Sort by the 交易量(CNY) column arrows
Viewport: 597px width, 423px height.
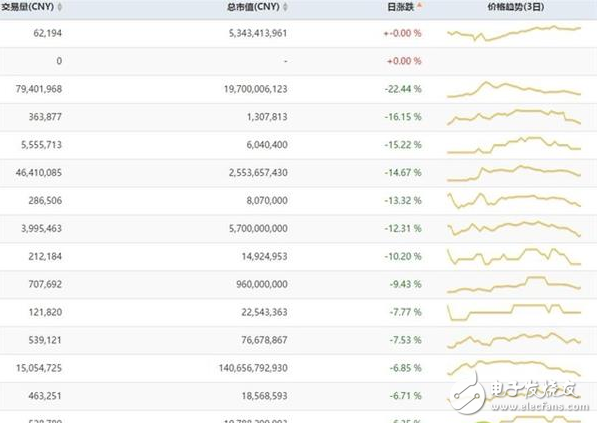pos(60,7)
